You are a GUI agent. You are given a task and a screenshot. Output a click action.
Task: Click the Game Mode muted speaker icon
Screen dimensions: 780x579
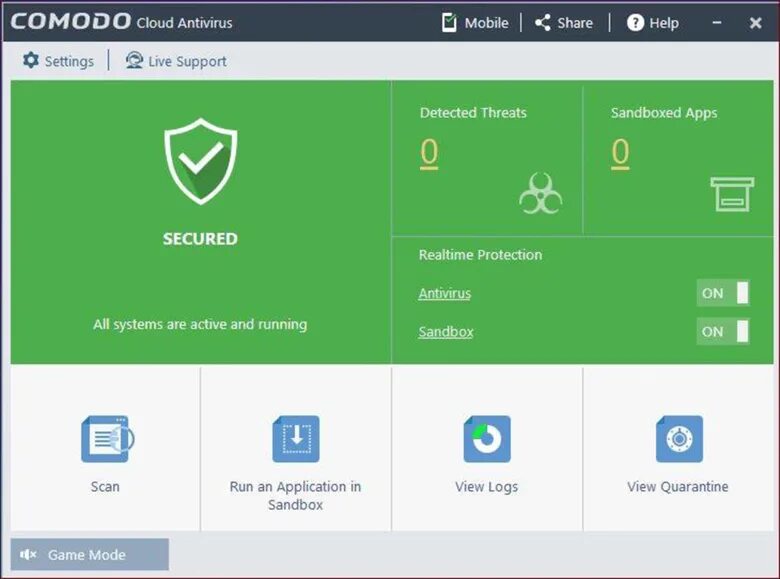pos(28,554)
